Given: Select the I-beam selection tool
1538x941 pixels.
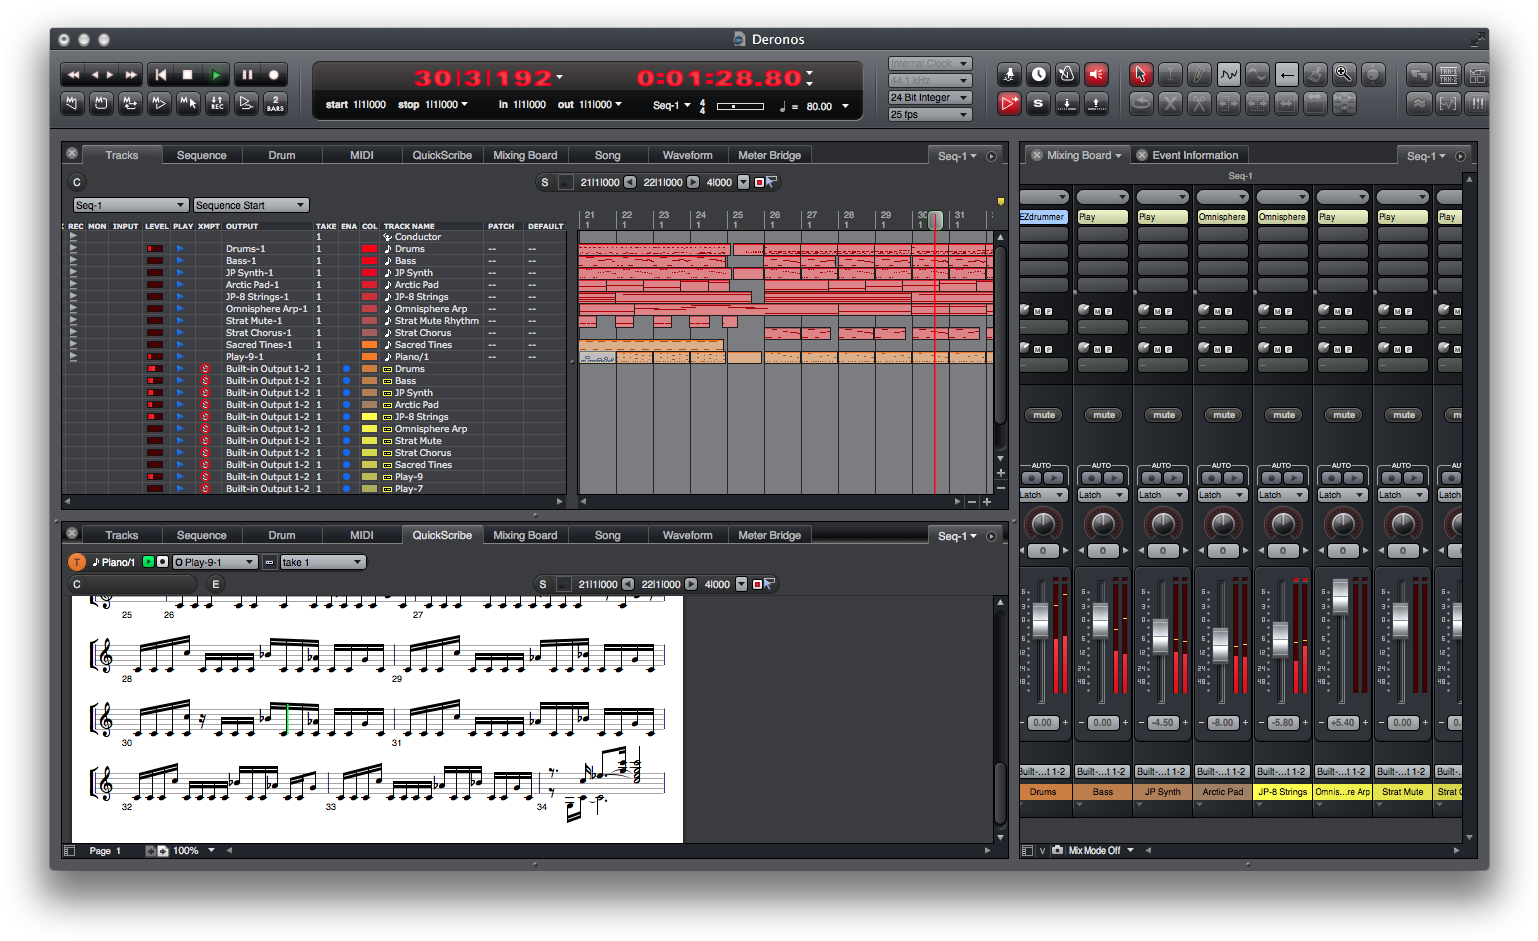Looking at the screenshot, I should (1170, 74).
